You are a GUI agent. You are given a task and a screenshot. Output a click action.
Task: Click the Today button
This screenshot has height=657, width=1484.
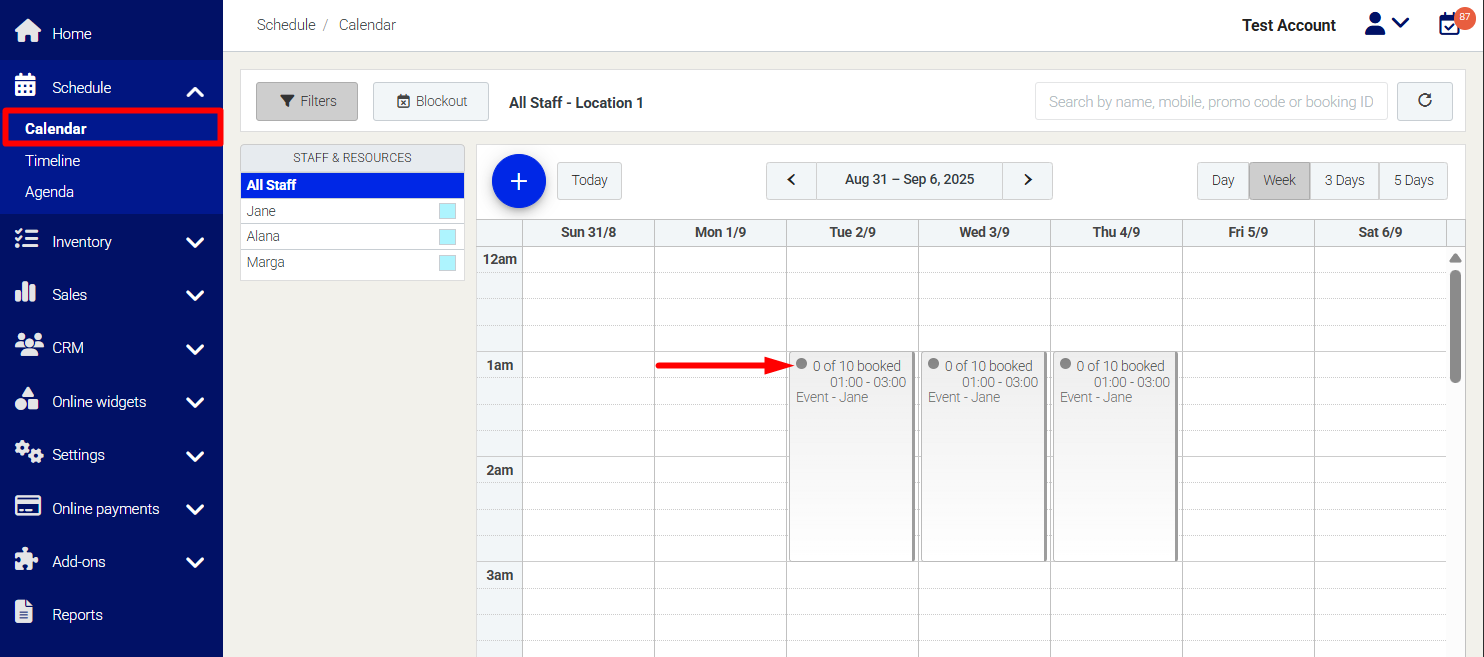point(589,180)
